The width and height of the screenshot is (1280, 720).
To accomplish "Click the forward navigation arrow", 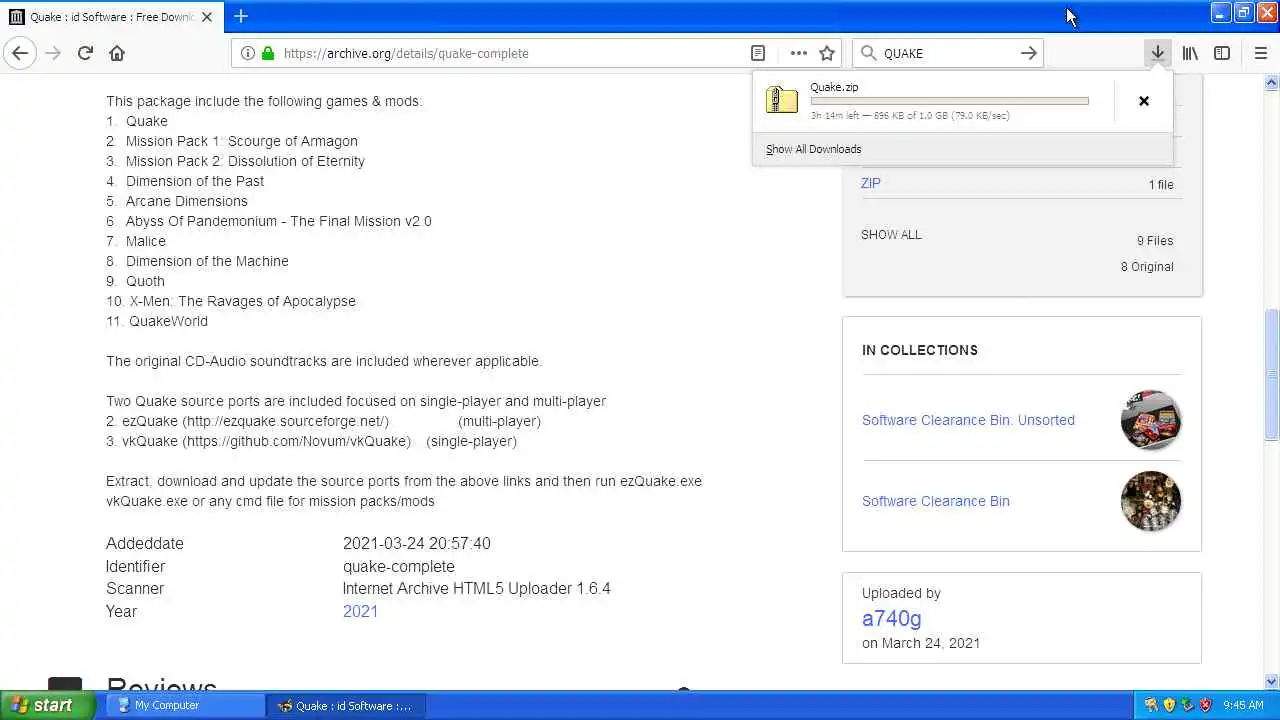I will tap(53, 53).
